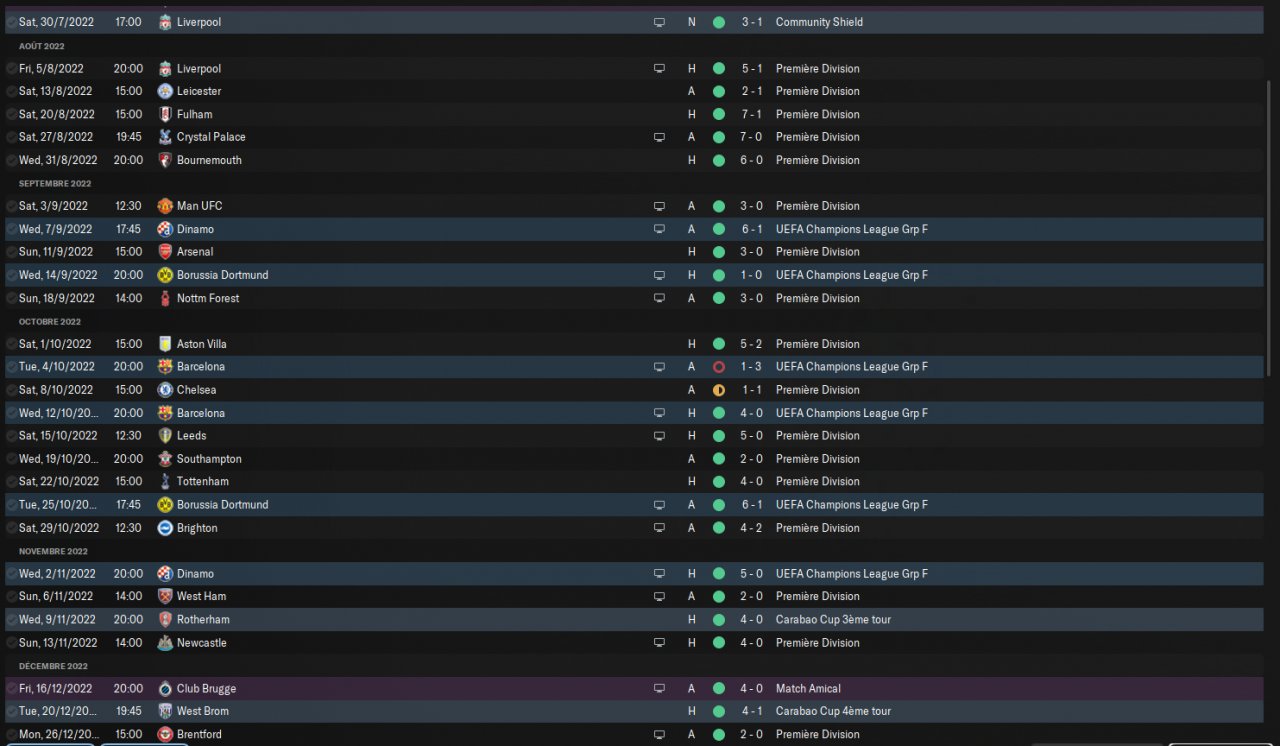The width and height of the screenshot is (1280, 746).
Task: Click the TV broadcast icon on the Brighton row
Action: (x=659, y=528)
